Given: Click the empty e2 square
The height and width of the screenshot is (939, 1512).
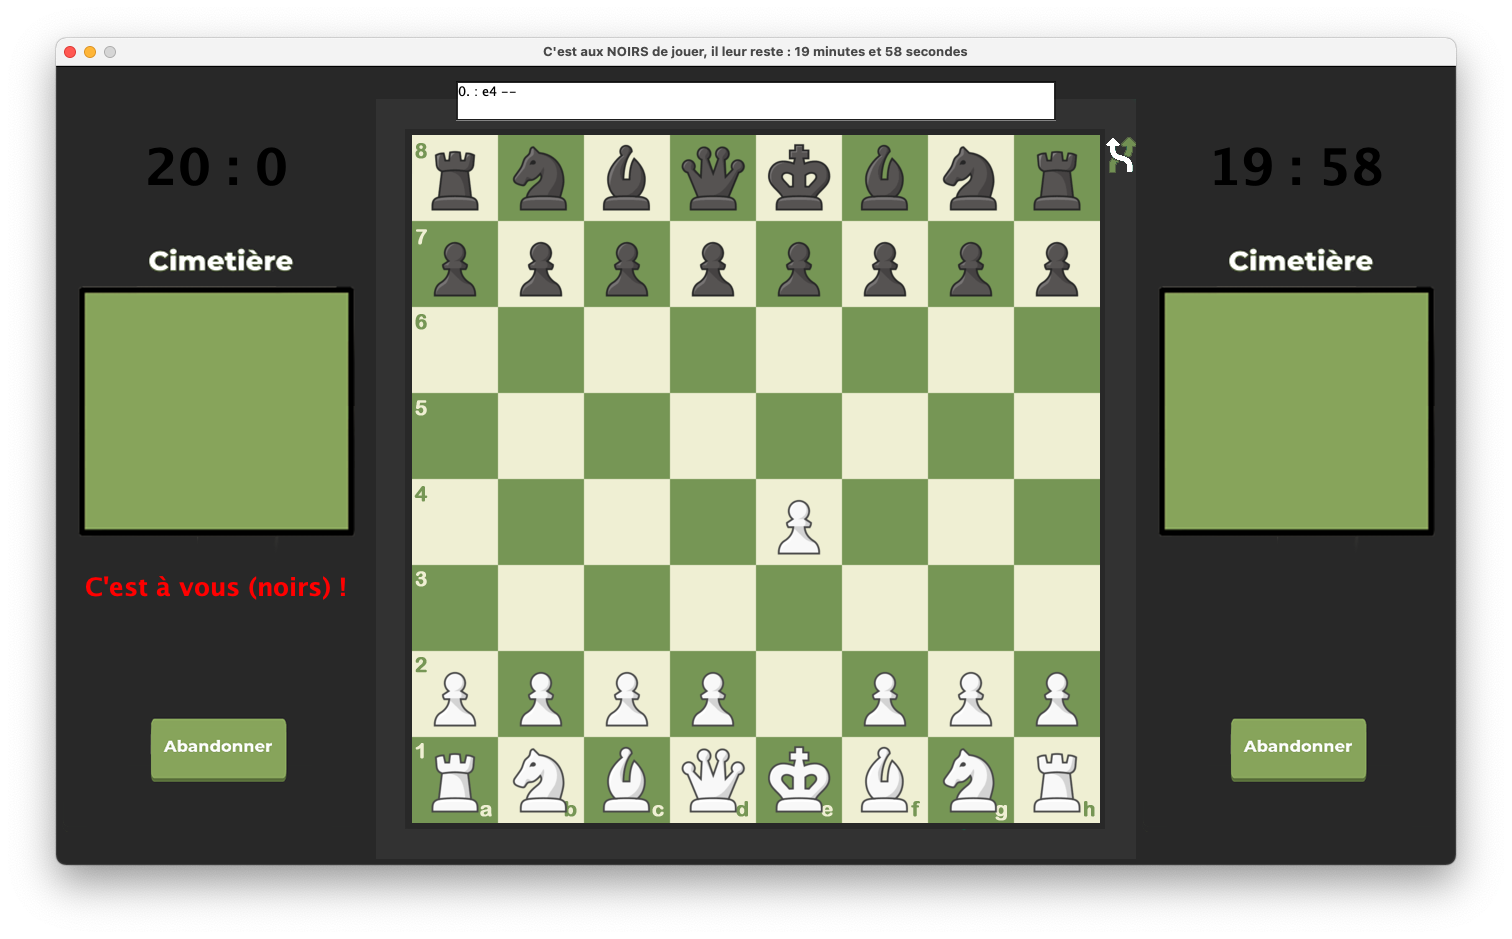Looking at the screenshot, I should pos(799,694).
